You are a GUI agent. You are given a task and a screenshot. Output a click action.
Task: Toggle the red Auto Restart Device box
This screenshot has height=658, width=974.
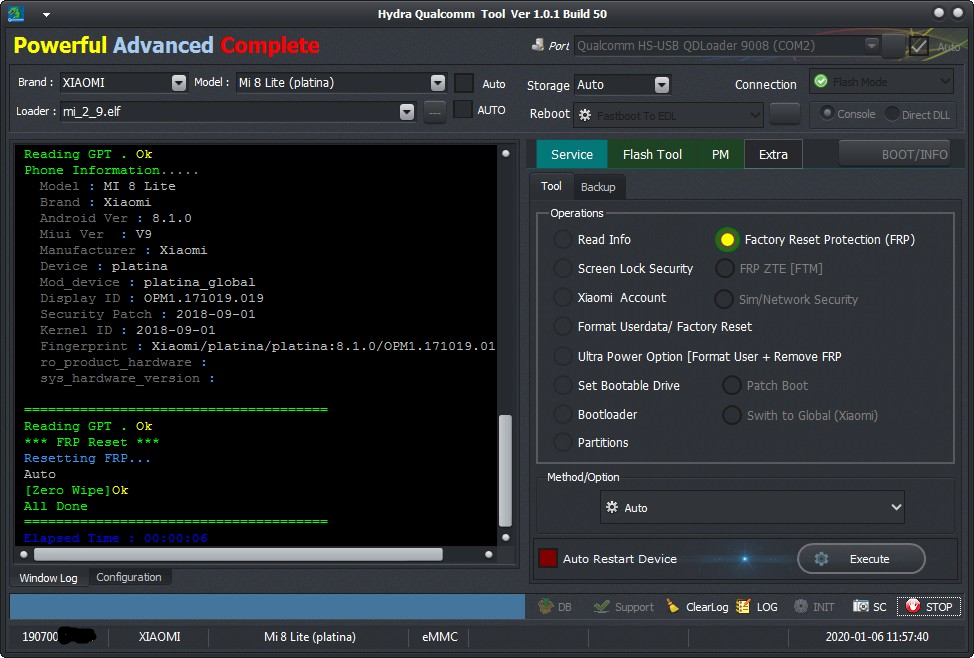point(548,559)
